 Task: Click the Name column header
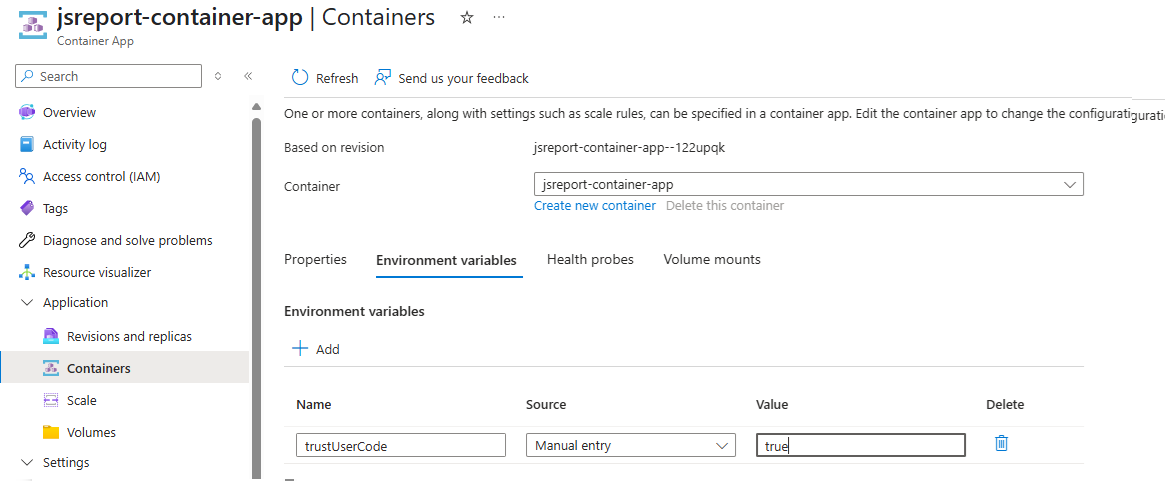coord(314,404)
